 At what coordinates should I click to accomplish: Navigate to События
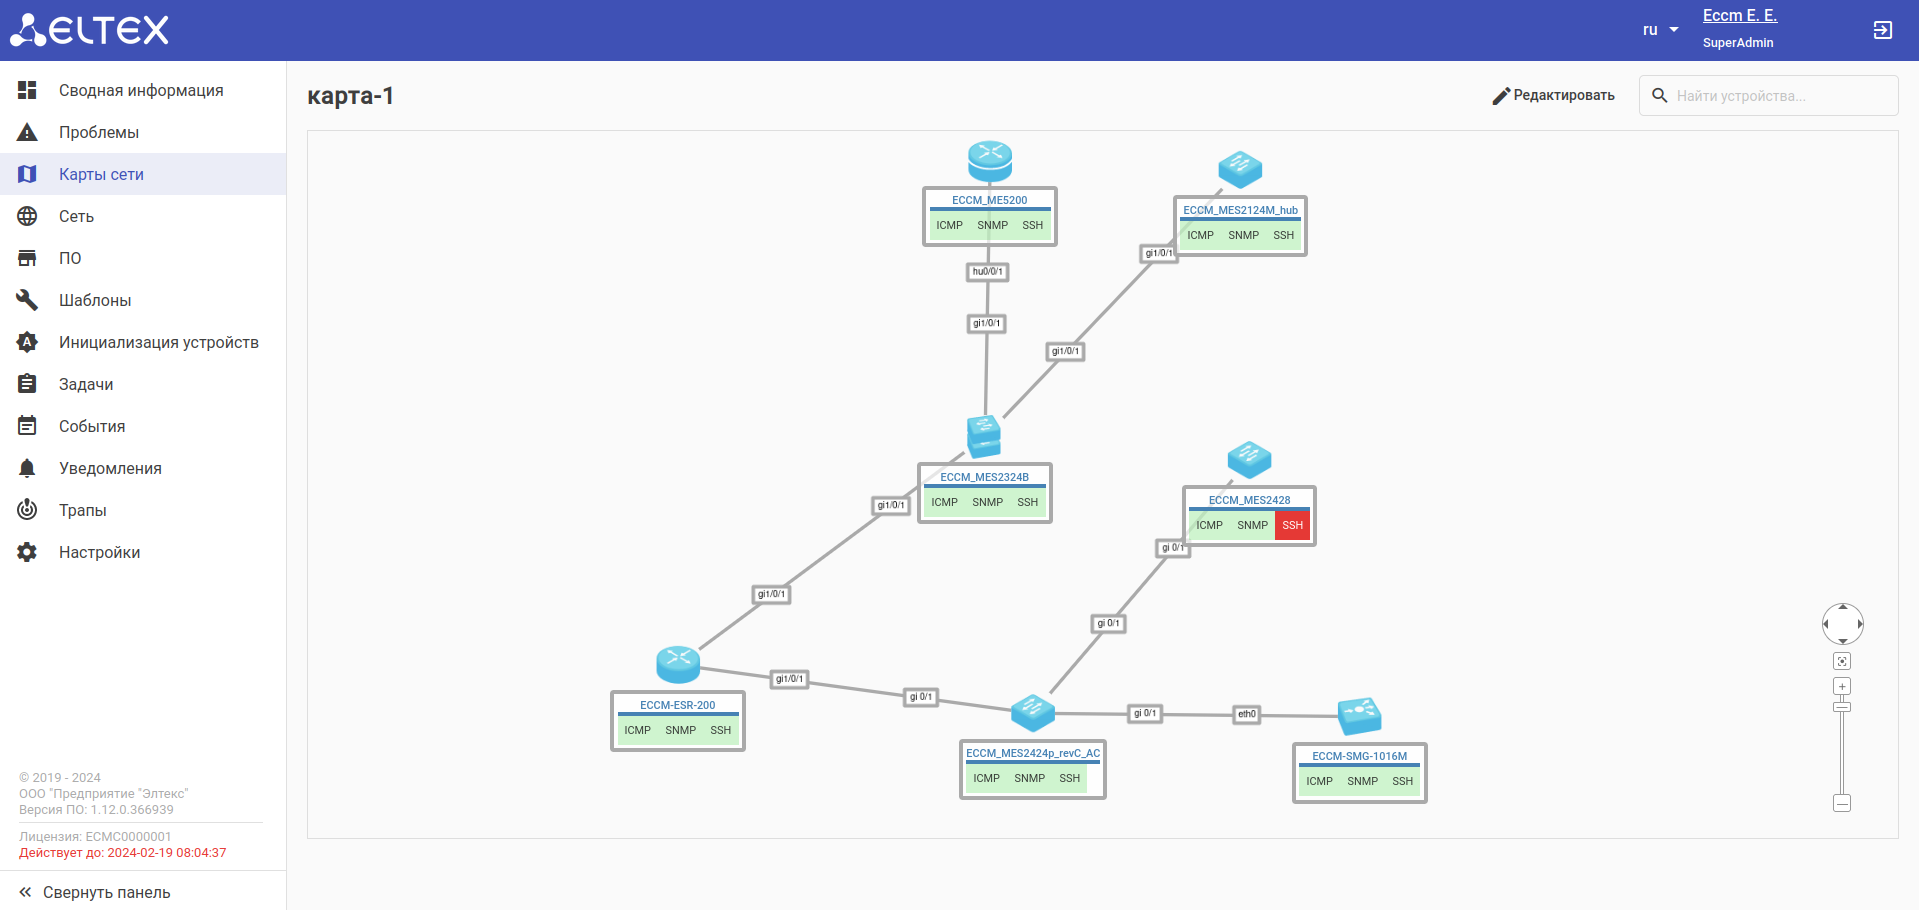point(143,426)
